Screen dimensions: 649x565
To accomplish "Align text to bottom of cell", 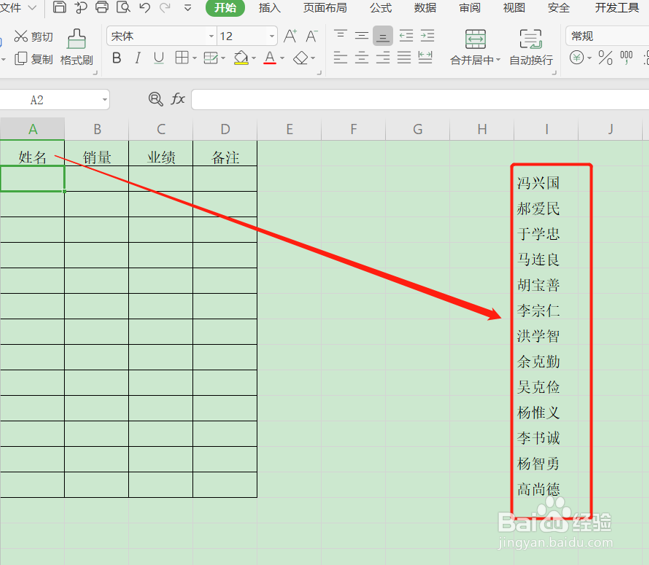I will pyautogui.click(x=383, y=36).
